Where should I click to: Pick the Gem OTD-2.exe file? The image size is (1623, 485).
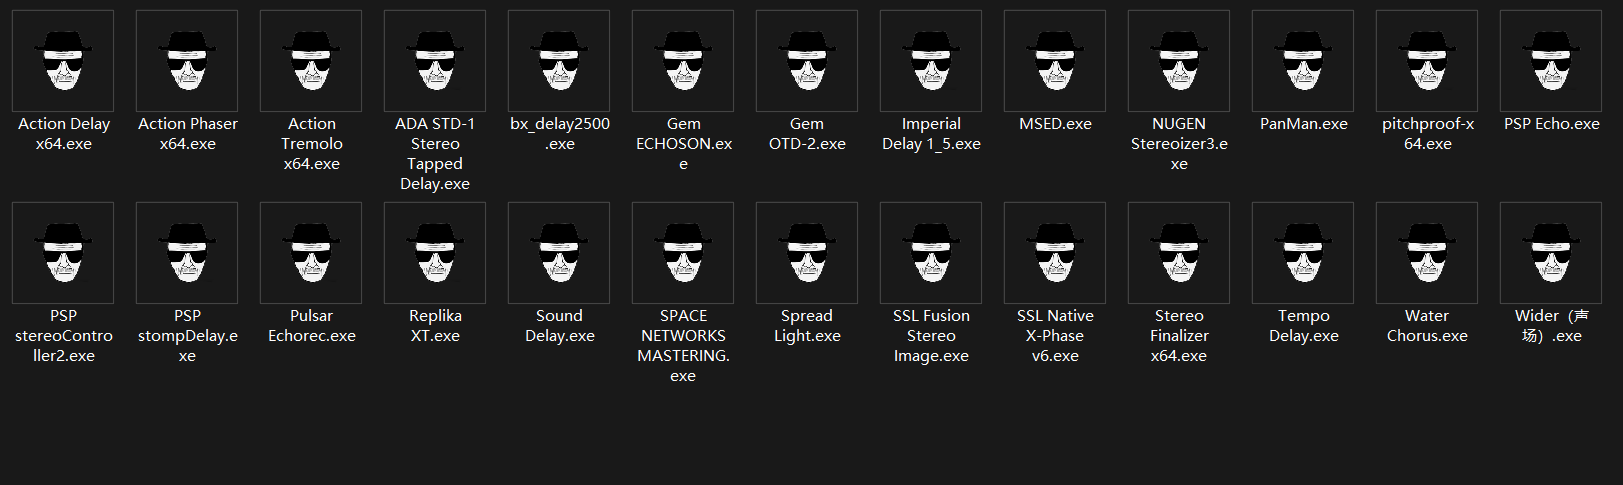tap(807, 61)
